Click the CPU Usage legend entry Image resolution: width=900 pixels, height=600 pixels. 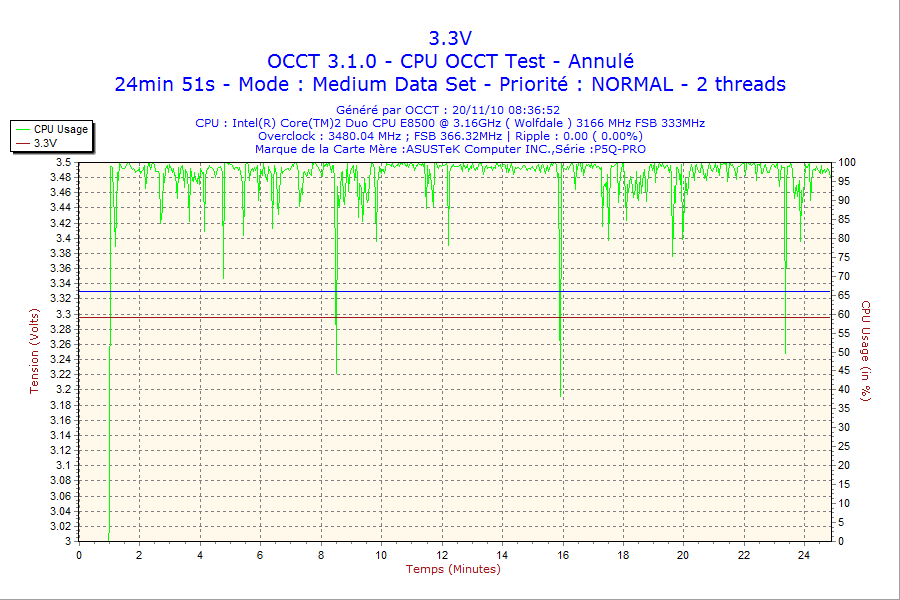[60, 129]
